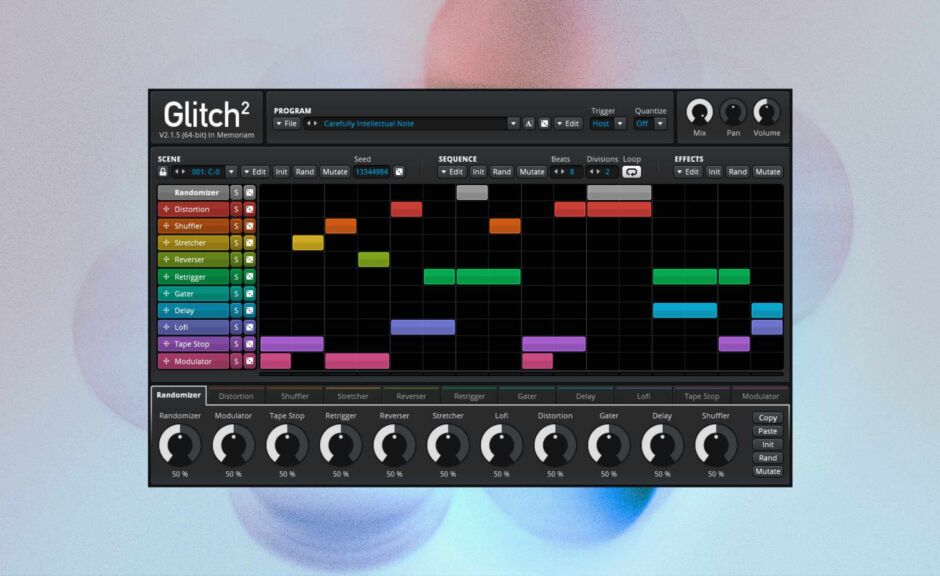This screenshot has height=576, width=940.
Task: Randomize Retrigger using its row dice icon
Action: pos(249,277)
